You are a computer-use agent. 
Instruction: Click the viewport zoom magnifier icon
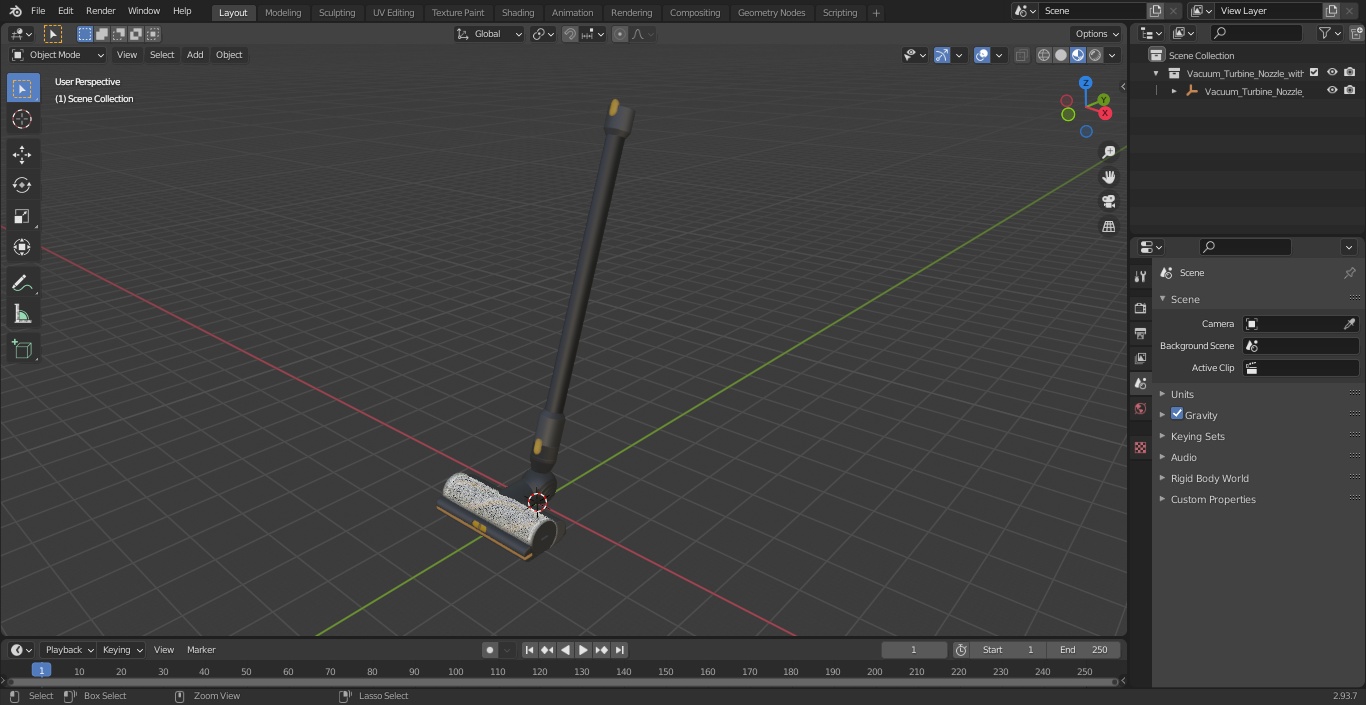(1108, 152)
